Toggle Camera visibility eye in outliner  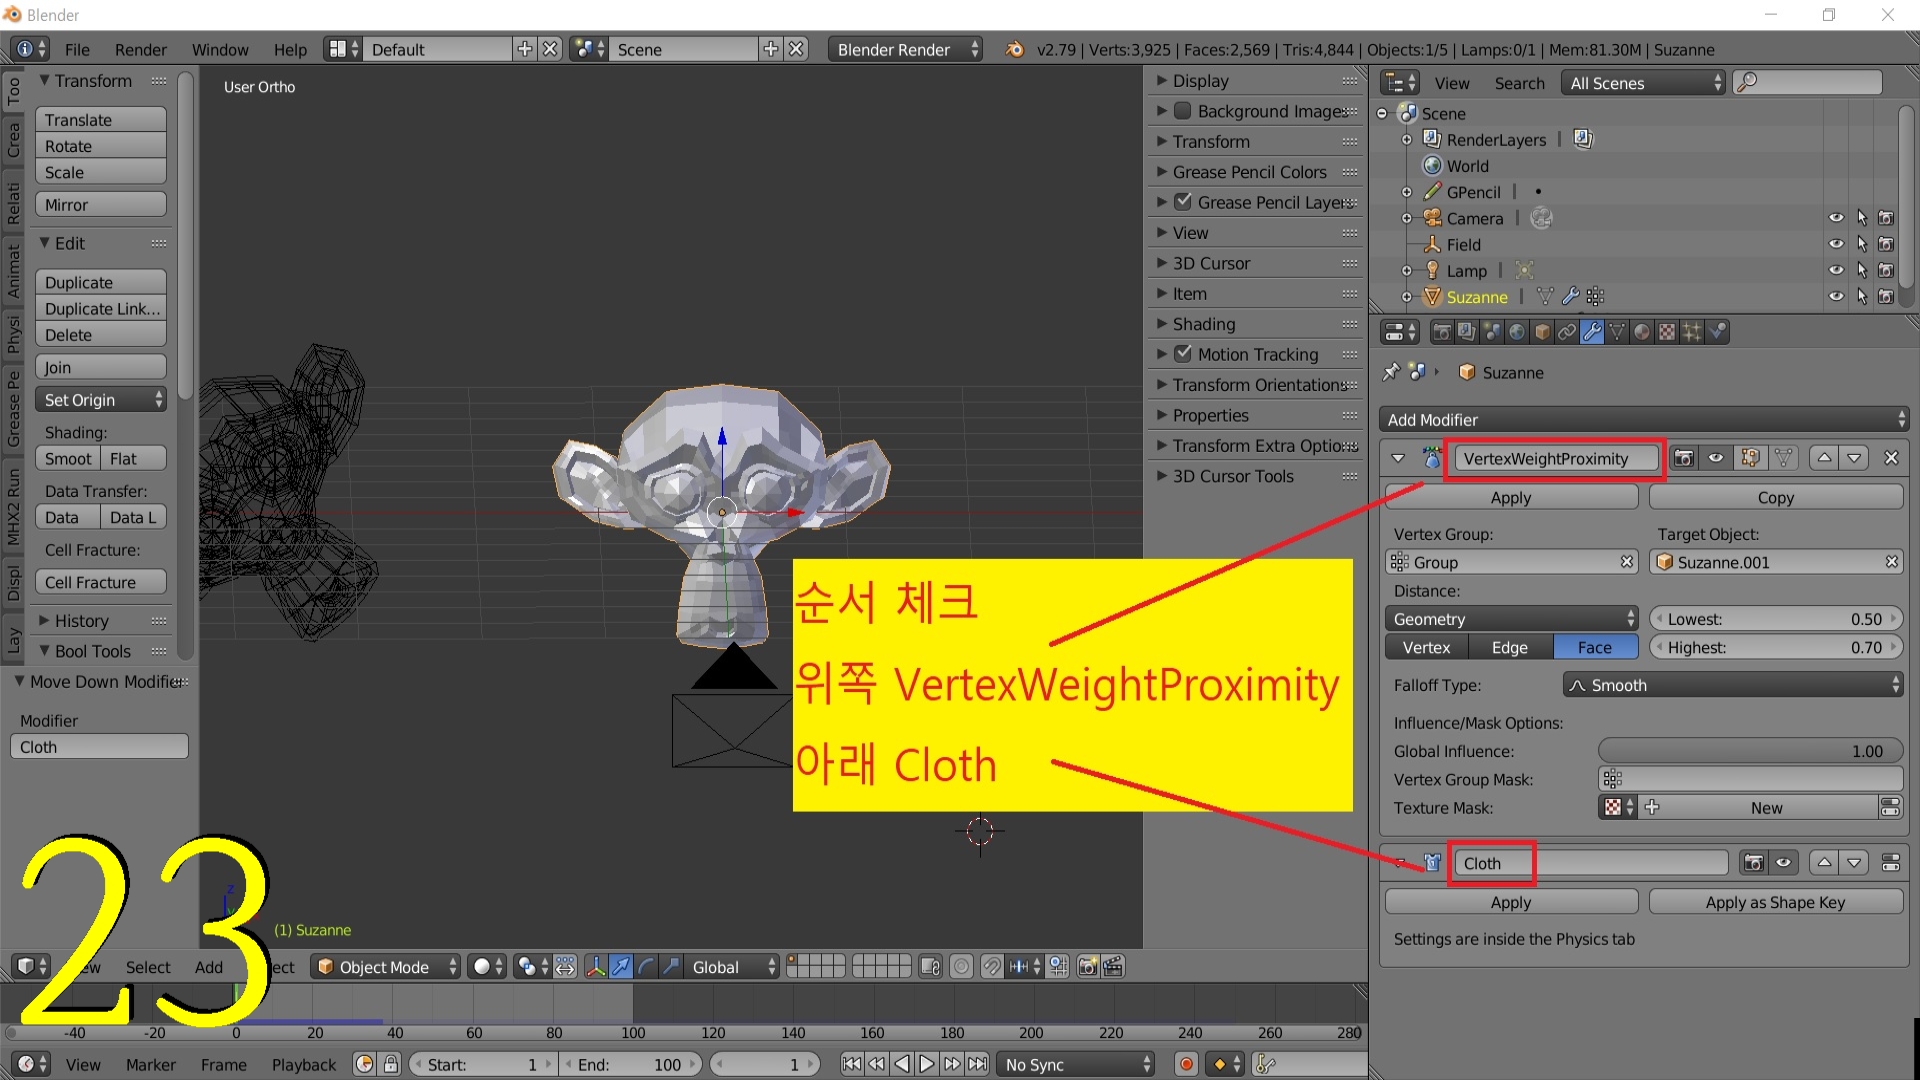[x=1836, y=218]
